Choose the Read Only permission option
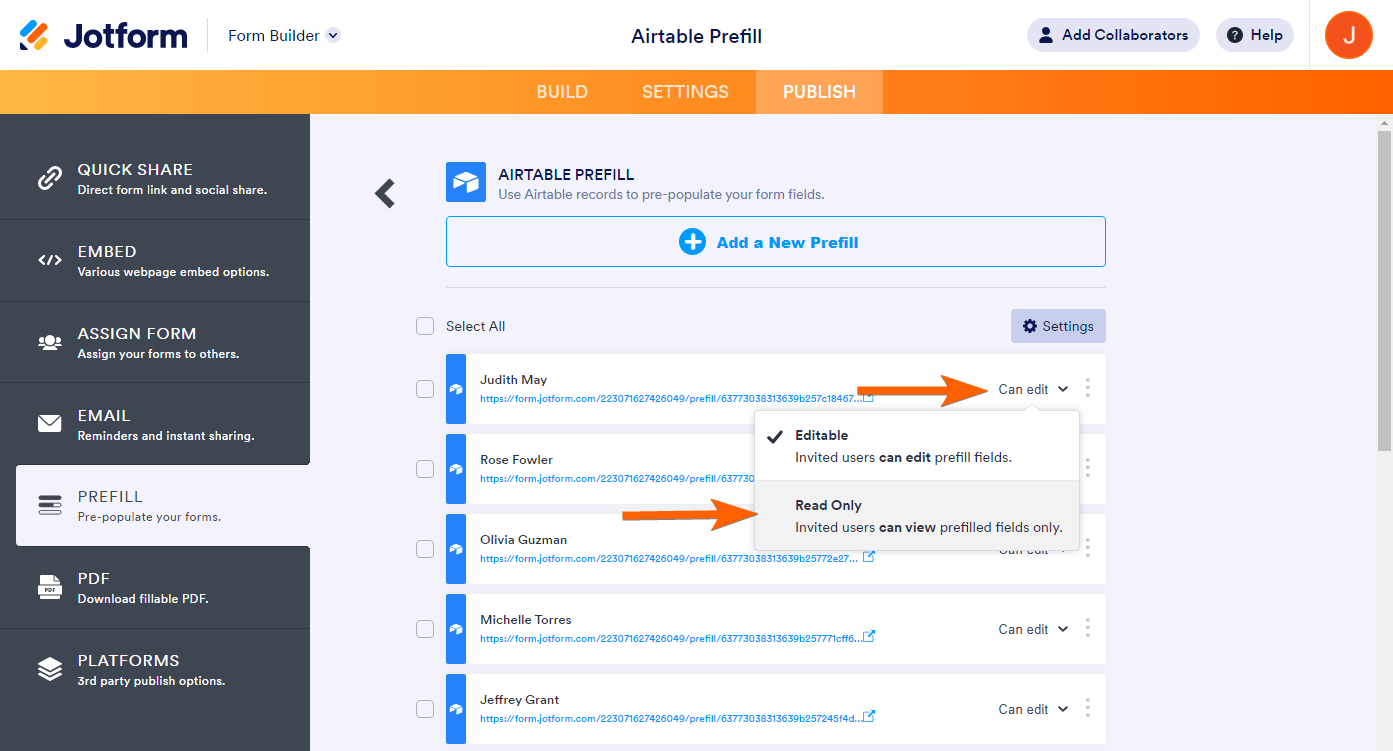 click(x=917, y=516)
